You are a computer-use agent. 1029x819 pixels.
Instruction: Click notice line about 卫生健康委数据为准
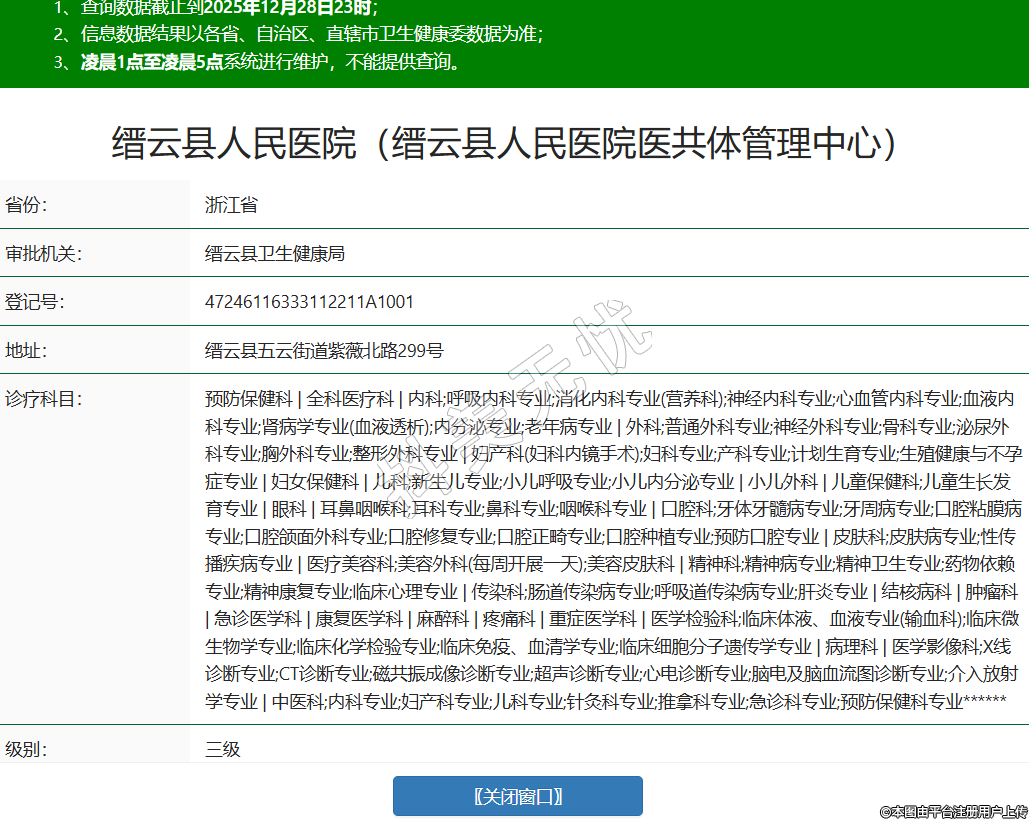pyautogui.click(x=311, y=34)
